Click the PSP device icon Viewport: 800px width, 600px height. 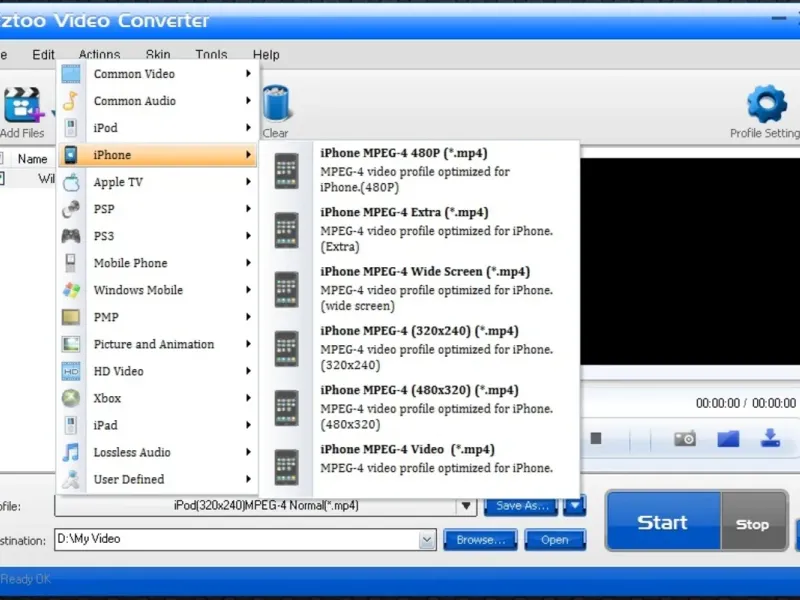coord(71,209)
